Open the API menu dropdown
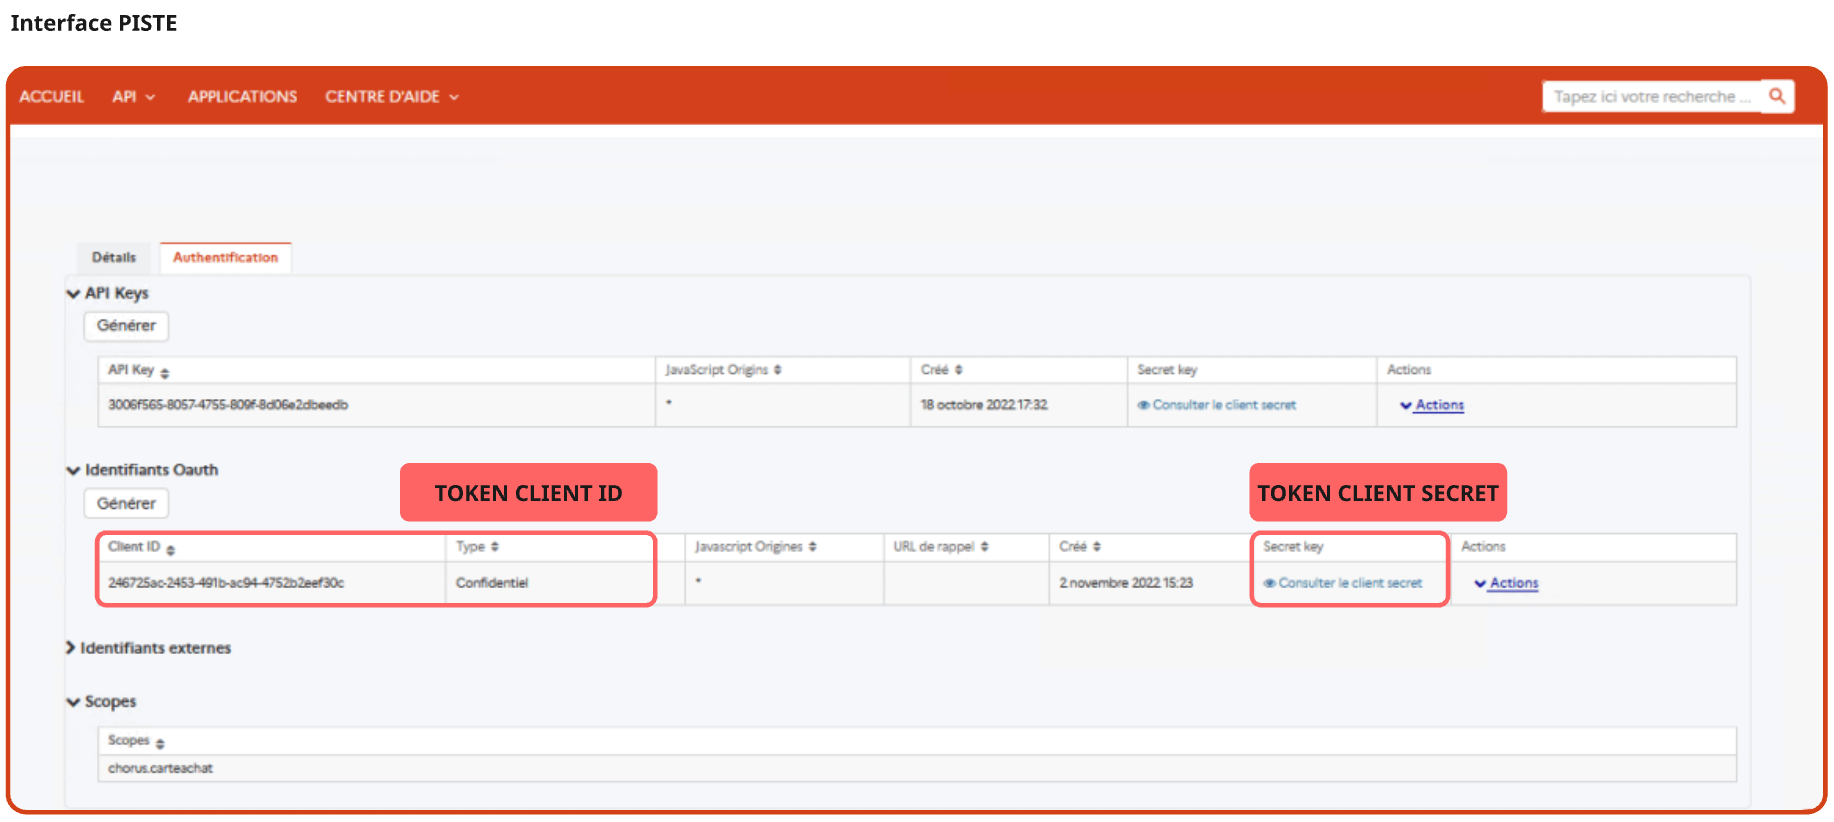Viewport: 1834px width, 822px height. [133, 97]
